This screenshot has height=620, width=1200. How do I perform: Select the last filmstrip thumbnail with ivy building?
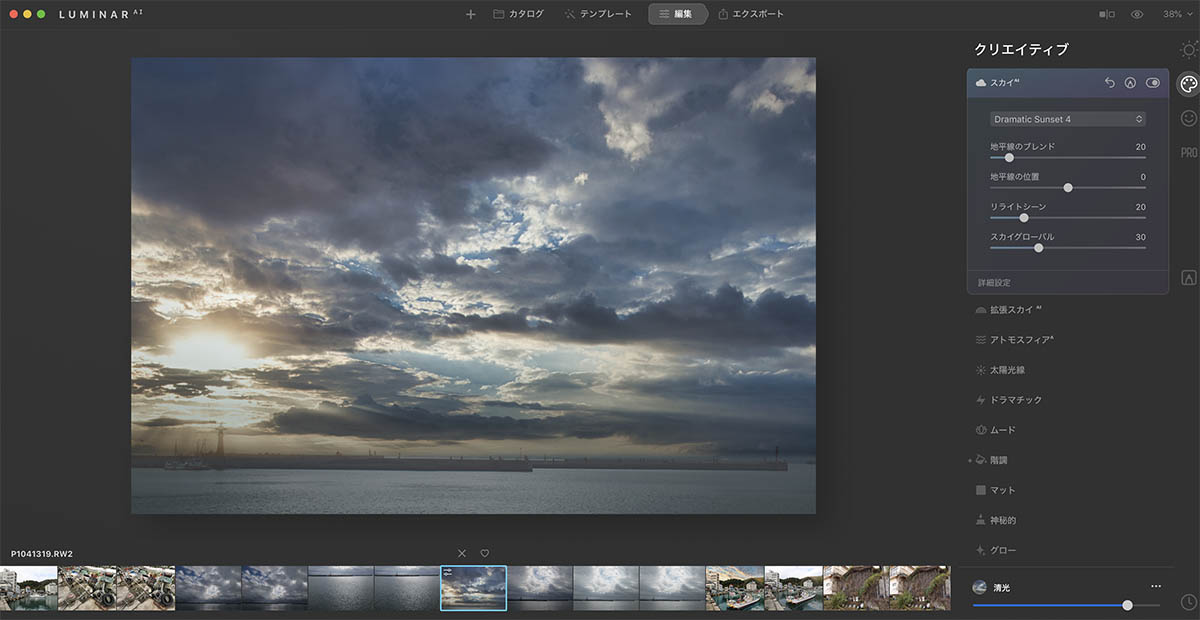(x=920, y=588)
